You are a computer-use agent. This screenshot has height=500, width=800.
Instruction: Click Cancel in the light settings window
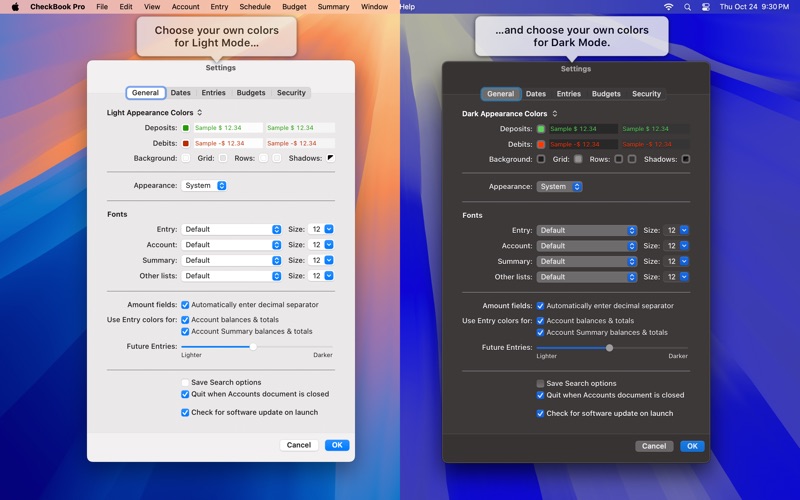tap(299, 445)
